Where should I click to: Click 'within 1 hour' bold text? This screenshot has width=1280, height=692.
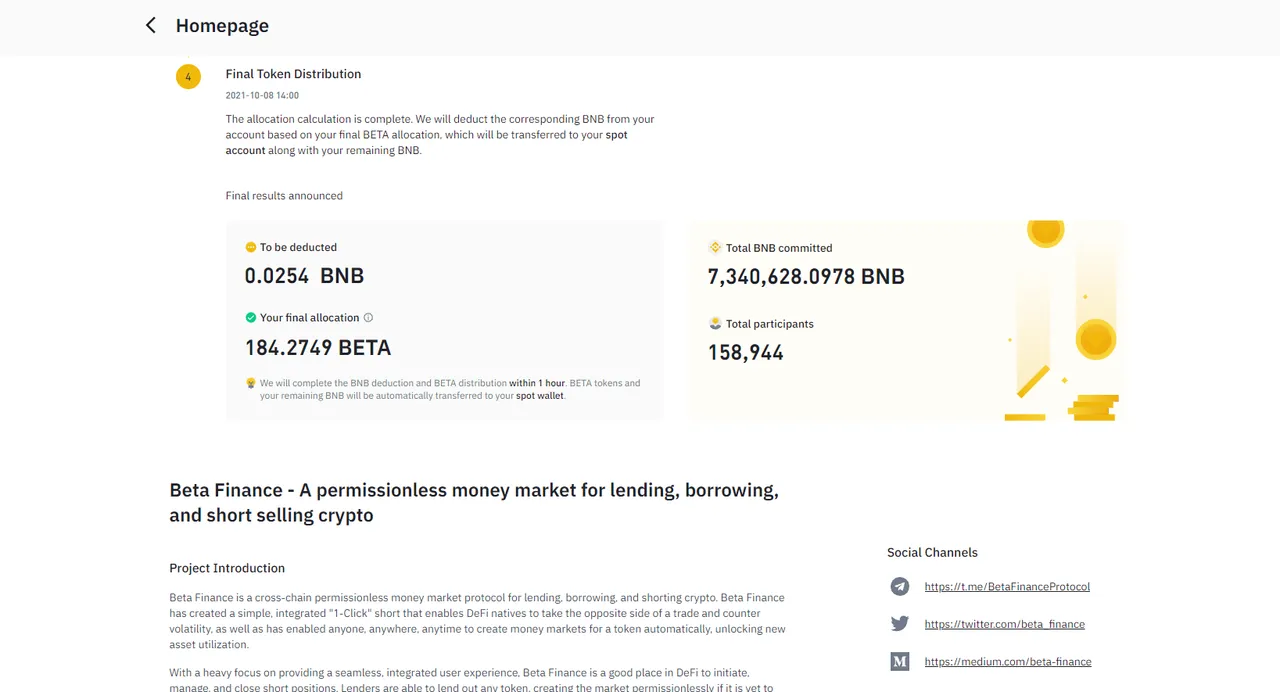click(537, 383)
